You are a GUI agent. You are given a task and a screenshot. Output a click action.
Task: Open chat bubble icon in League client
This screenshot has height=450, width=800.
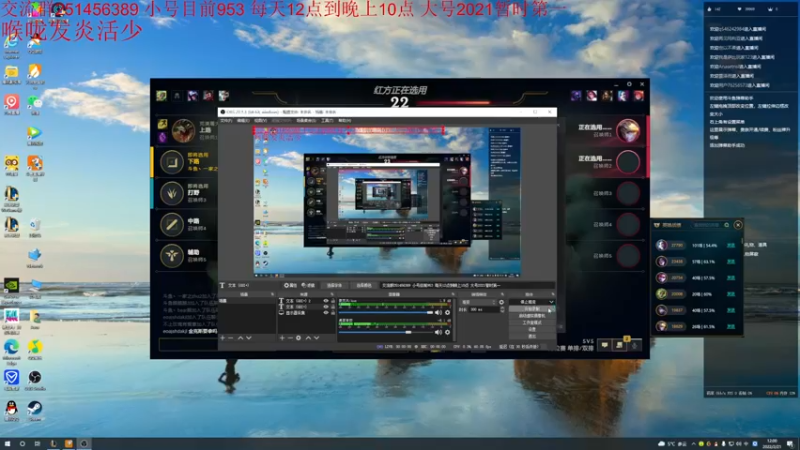[605, 345]
